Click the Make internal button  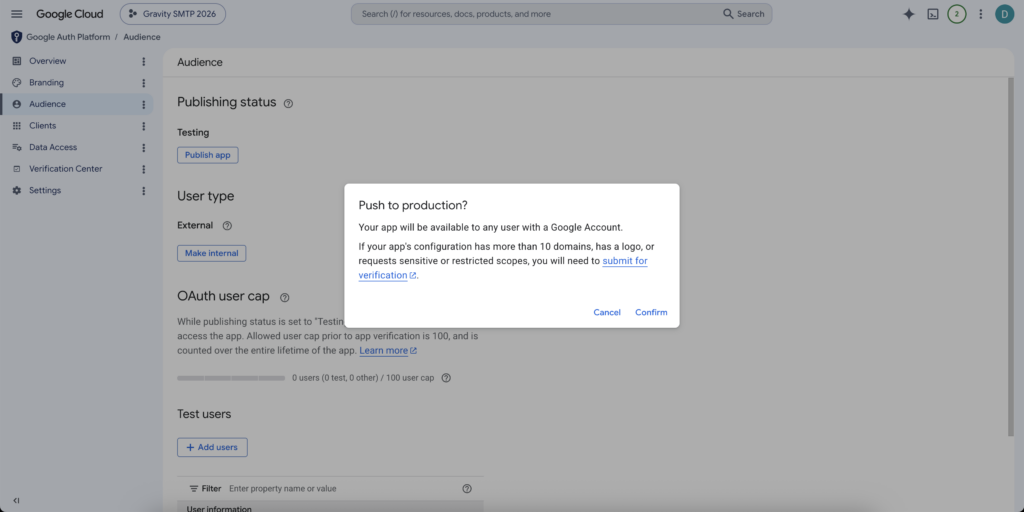pos(212,253)
